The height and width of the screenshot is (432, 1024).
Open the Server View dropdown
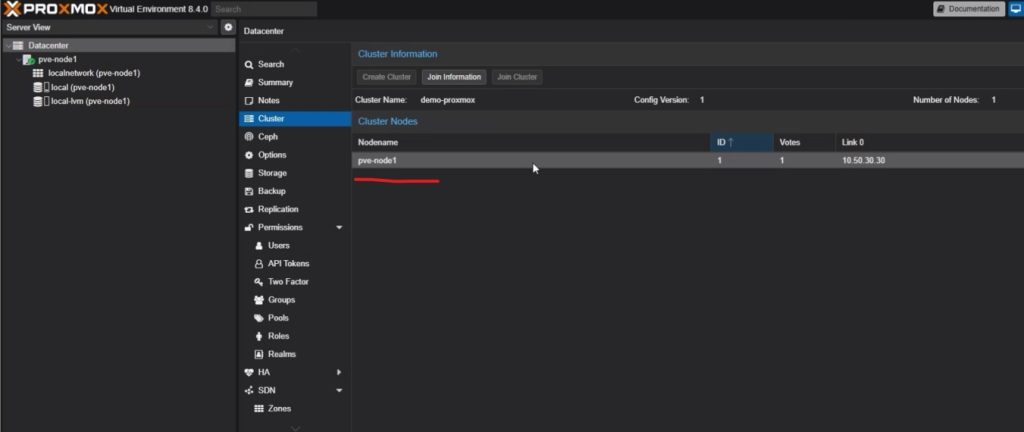pyautogui.click(x=210, y=27)
